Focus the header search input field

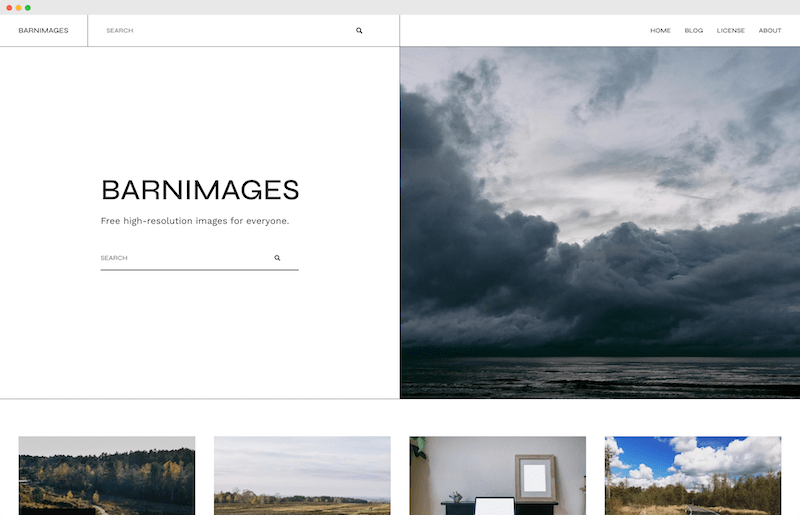pos(220,31)
